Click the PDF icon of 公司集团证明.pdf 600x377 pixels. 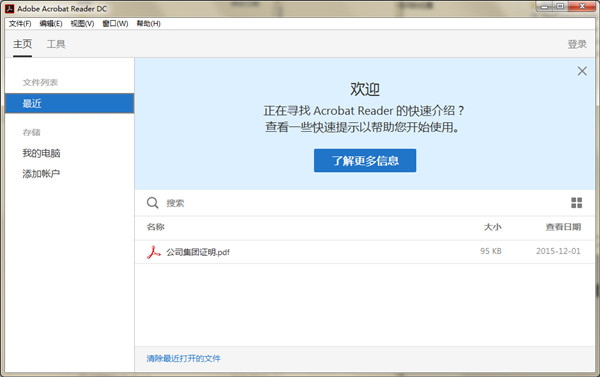click(153, 252)
